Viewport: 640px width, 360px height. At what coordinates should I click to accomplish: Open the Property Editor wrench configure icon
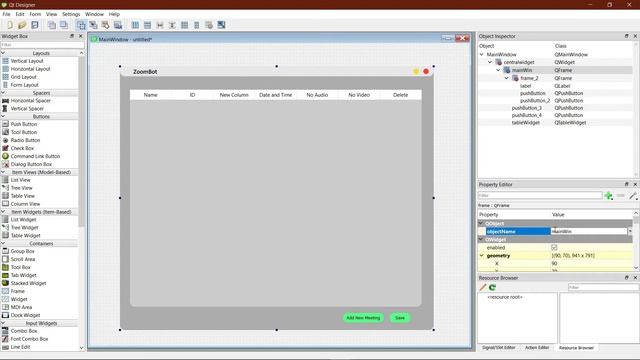pos(633,196)
